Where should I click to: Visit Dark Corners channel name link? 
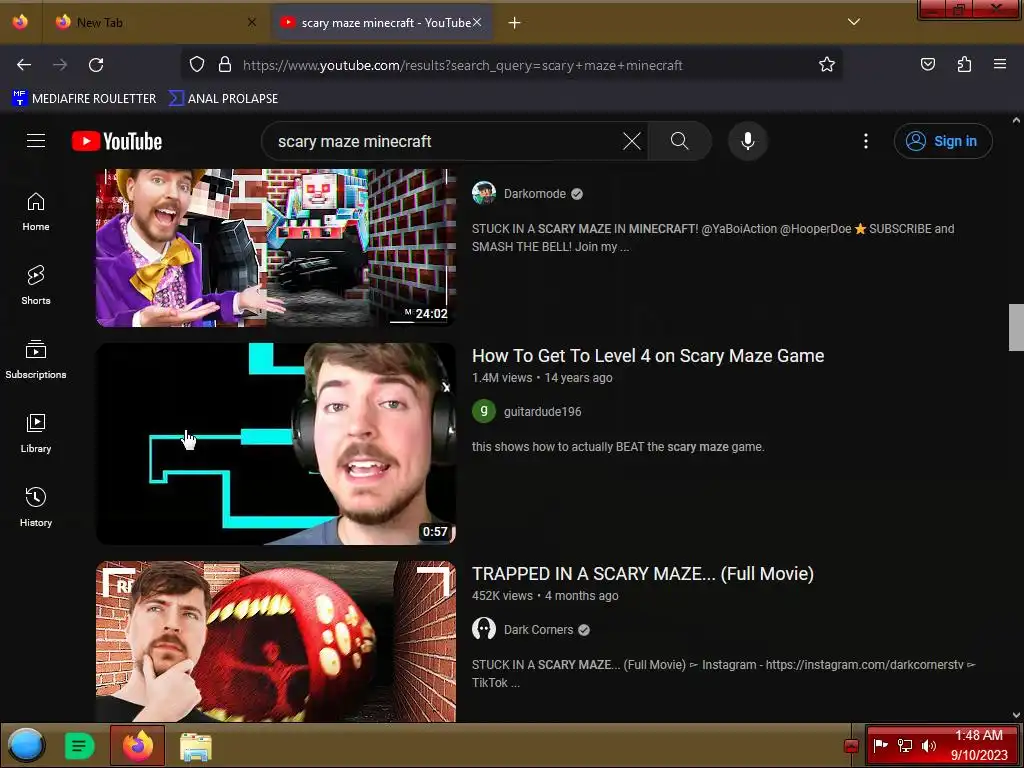pyautogui.click(x=538, y=630)
